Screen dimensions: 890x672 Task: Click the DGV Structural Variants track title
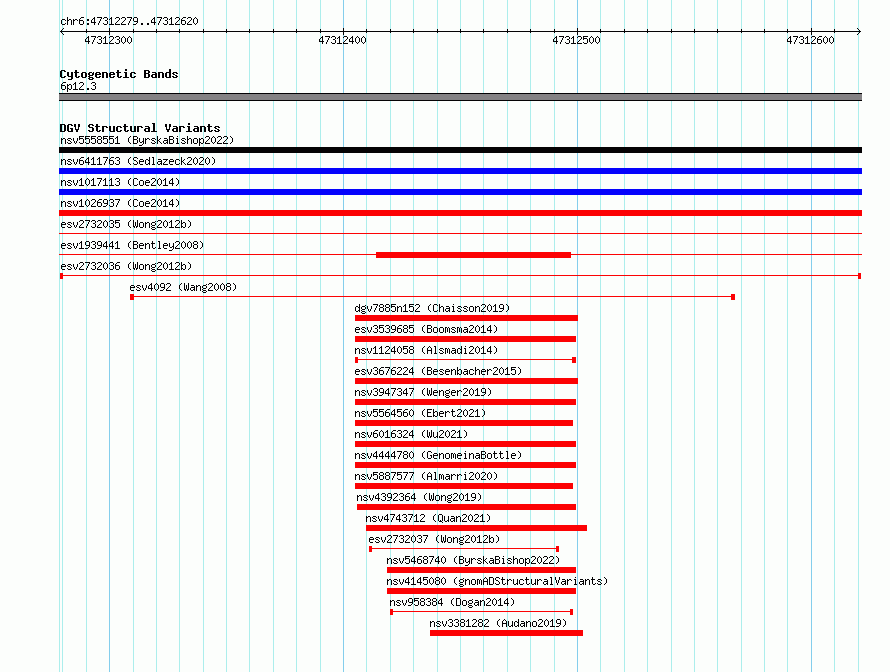(140, 128)
